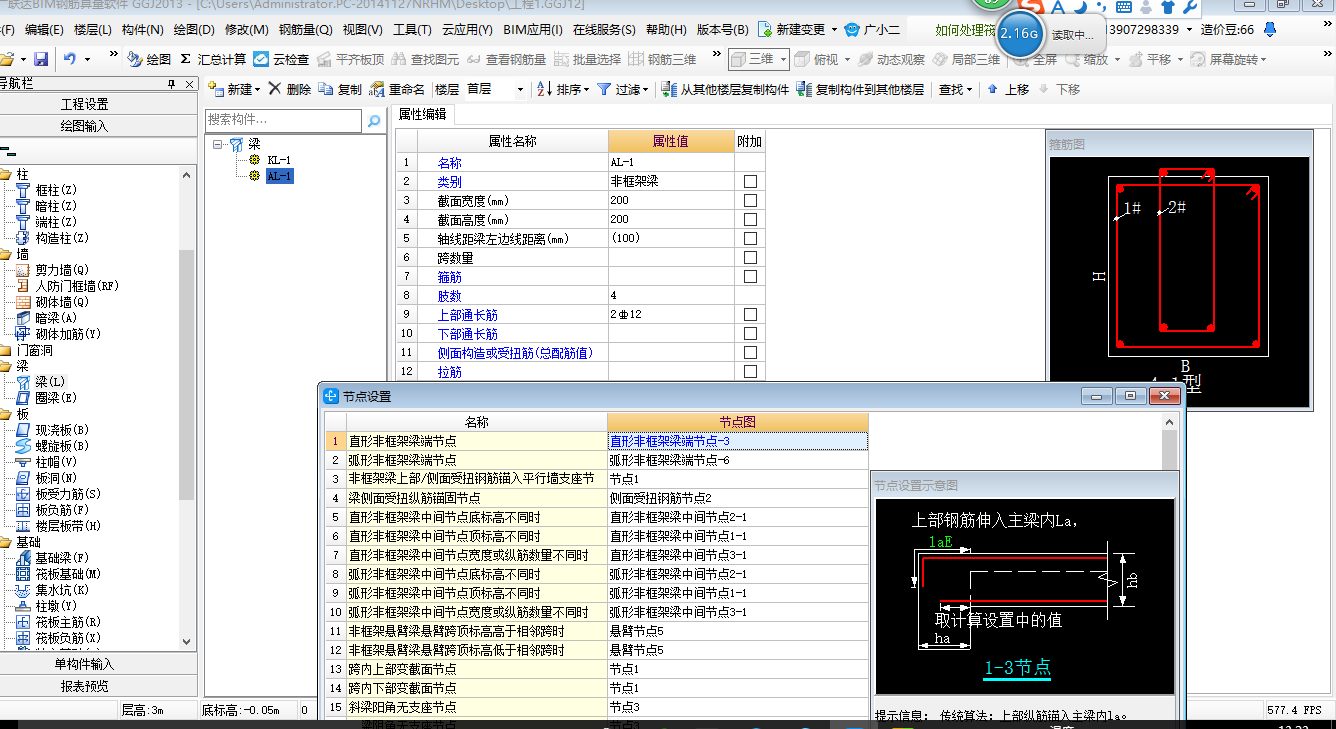Tick the 附加 checkbox for 侧面构造或受扭筋 row
Viewport: 1336px width, 729px height.
click(x=750, y=353)
